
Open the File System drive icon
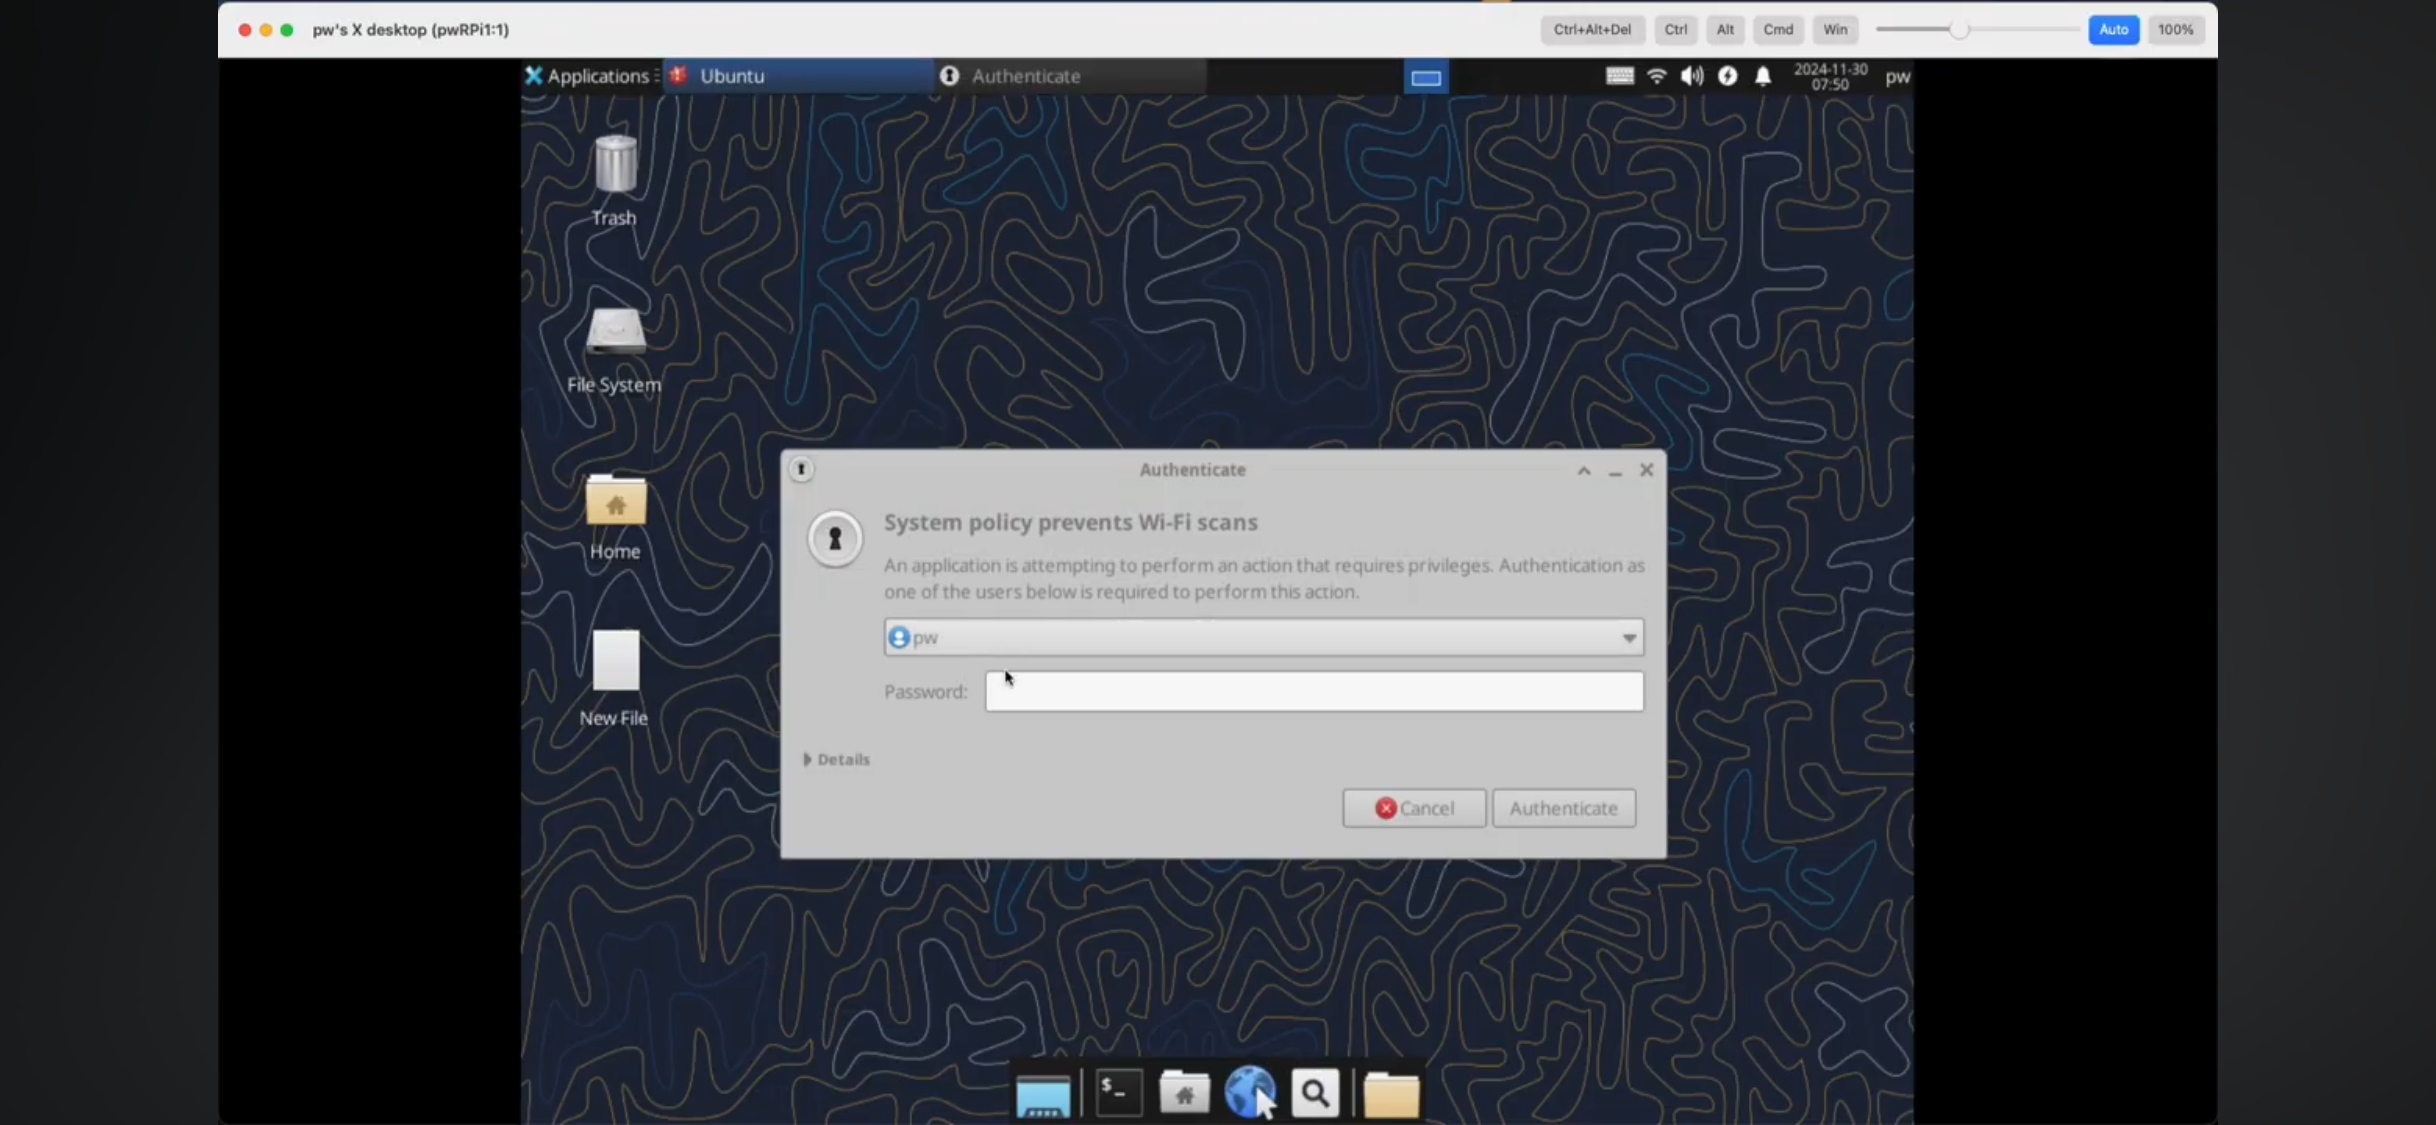point(615,333)
